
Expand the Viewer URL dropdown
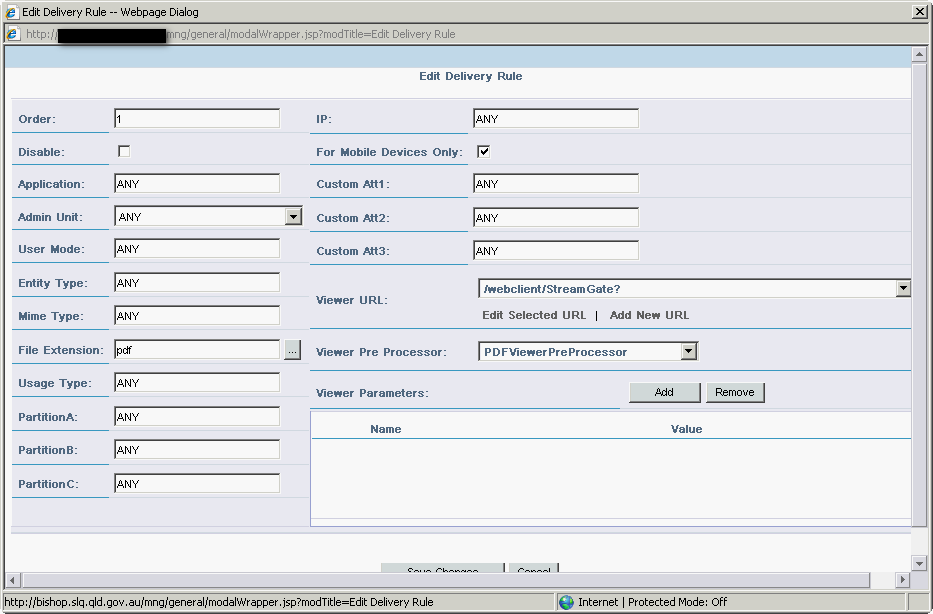[x=903, y=289]
